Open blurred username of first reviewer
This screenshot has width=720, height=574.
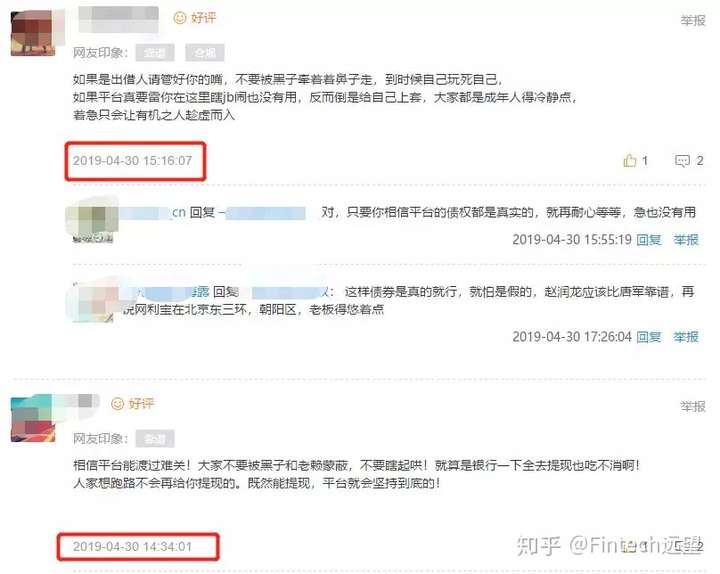pos(118,19)
